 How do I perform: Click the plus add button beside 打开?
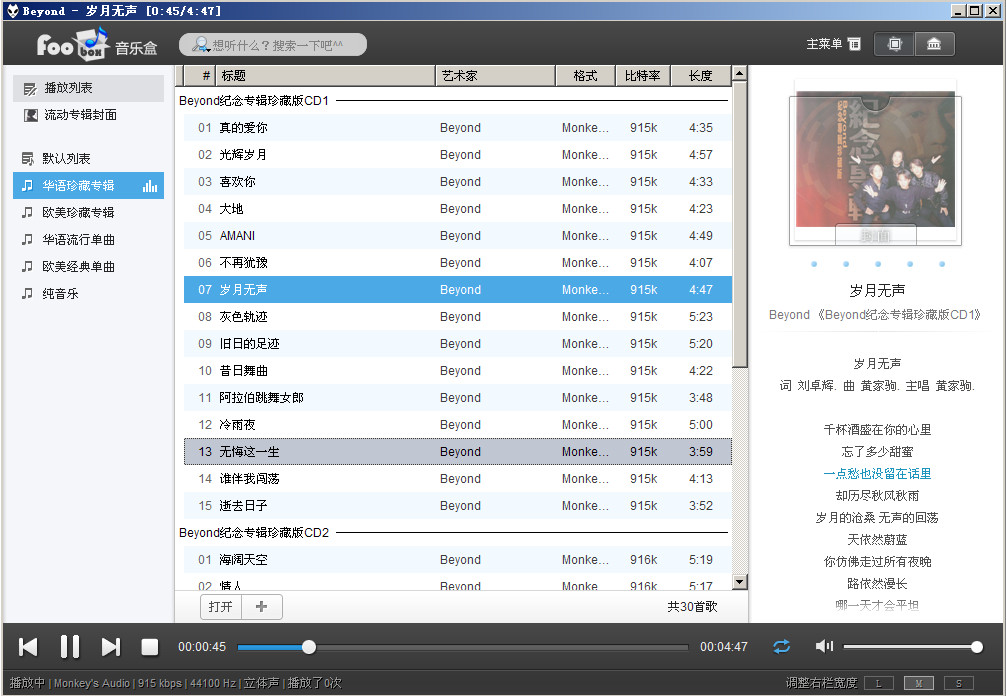[x=262, y=607]
